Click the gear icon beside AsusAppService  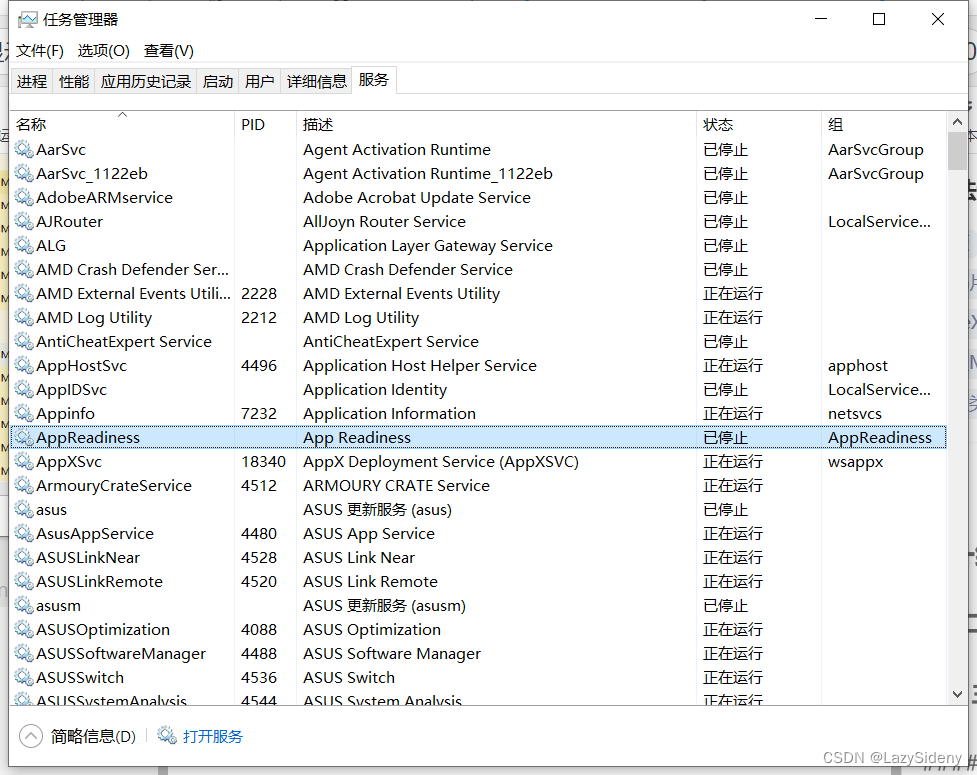pos(24,533)
